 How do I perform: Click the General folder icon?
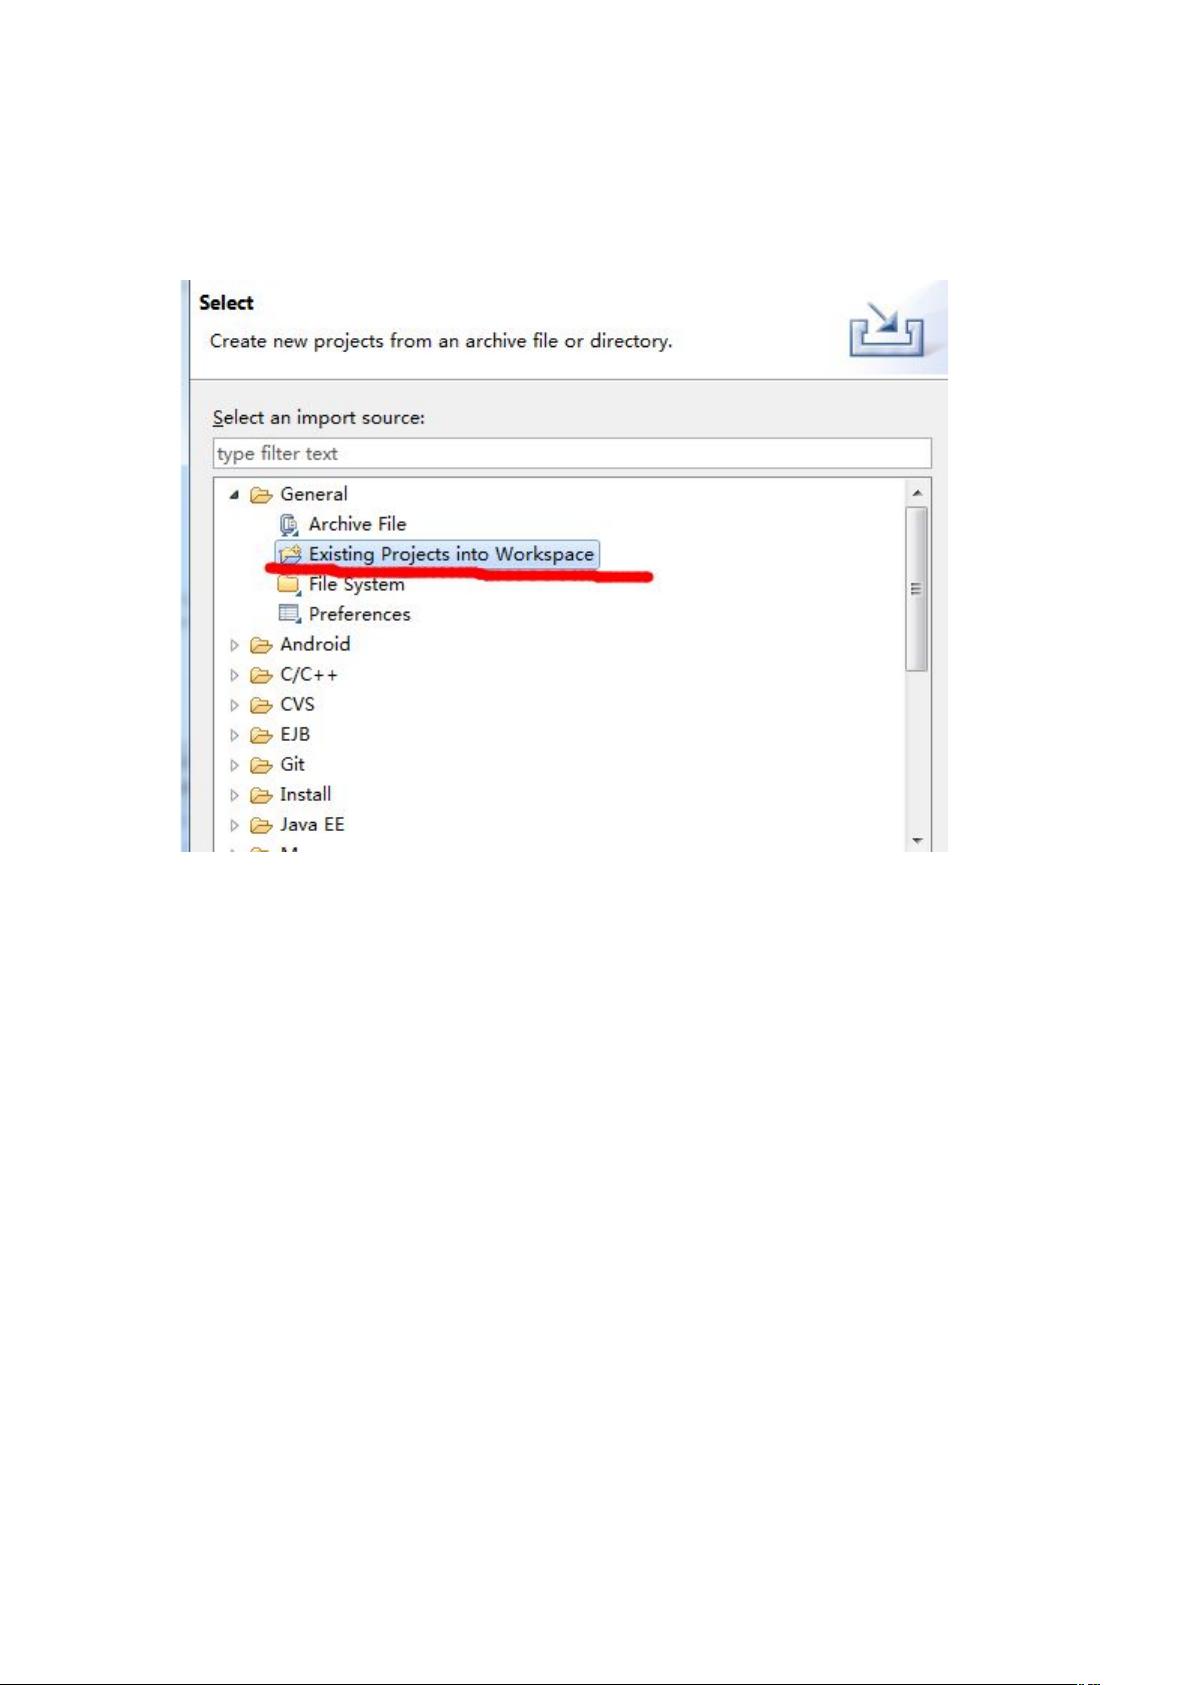(261, 495)
